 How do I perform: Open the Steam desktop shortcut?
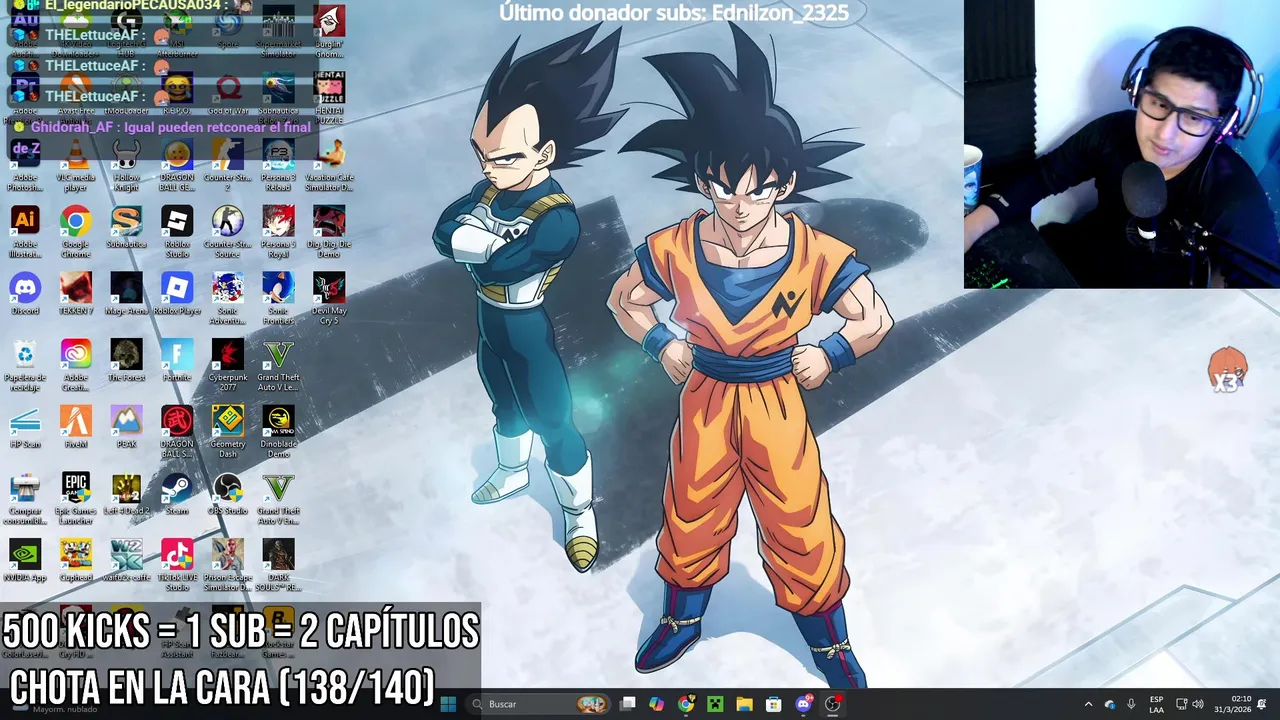(x=177, y=494)
